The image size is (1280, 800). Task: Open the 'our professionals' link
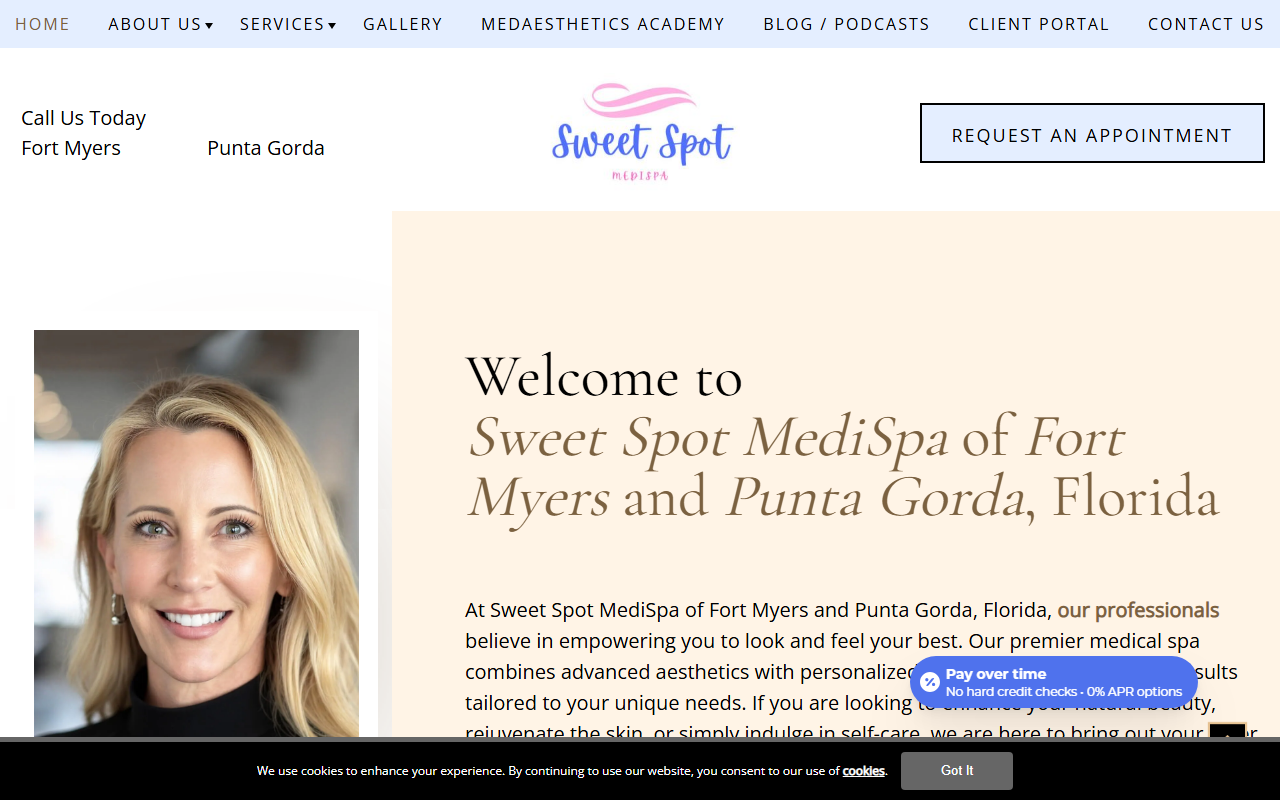(1138, 610)
